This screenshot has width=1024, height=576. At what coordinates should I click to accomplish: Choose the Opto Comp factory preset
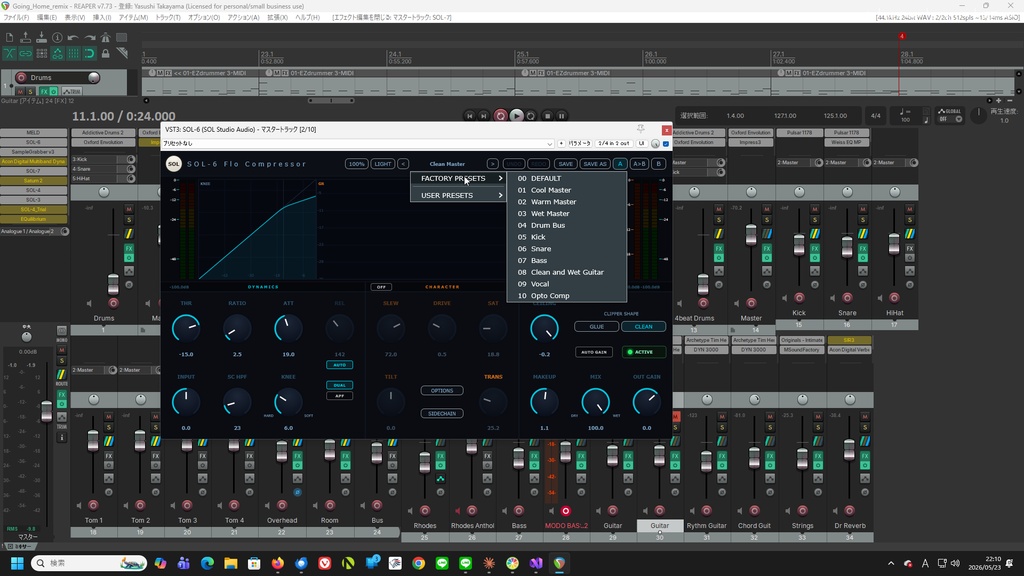(x=566, y=296)
